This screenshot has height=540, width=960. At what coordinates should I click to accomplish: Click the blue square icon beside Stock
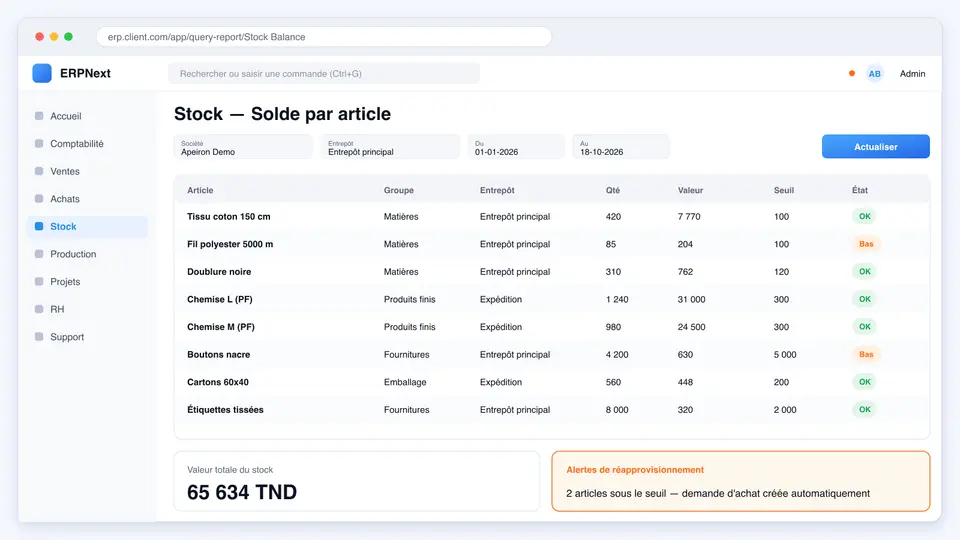39,226
